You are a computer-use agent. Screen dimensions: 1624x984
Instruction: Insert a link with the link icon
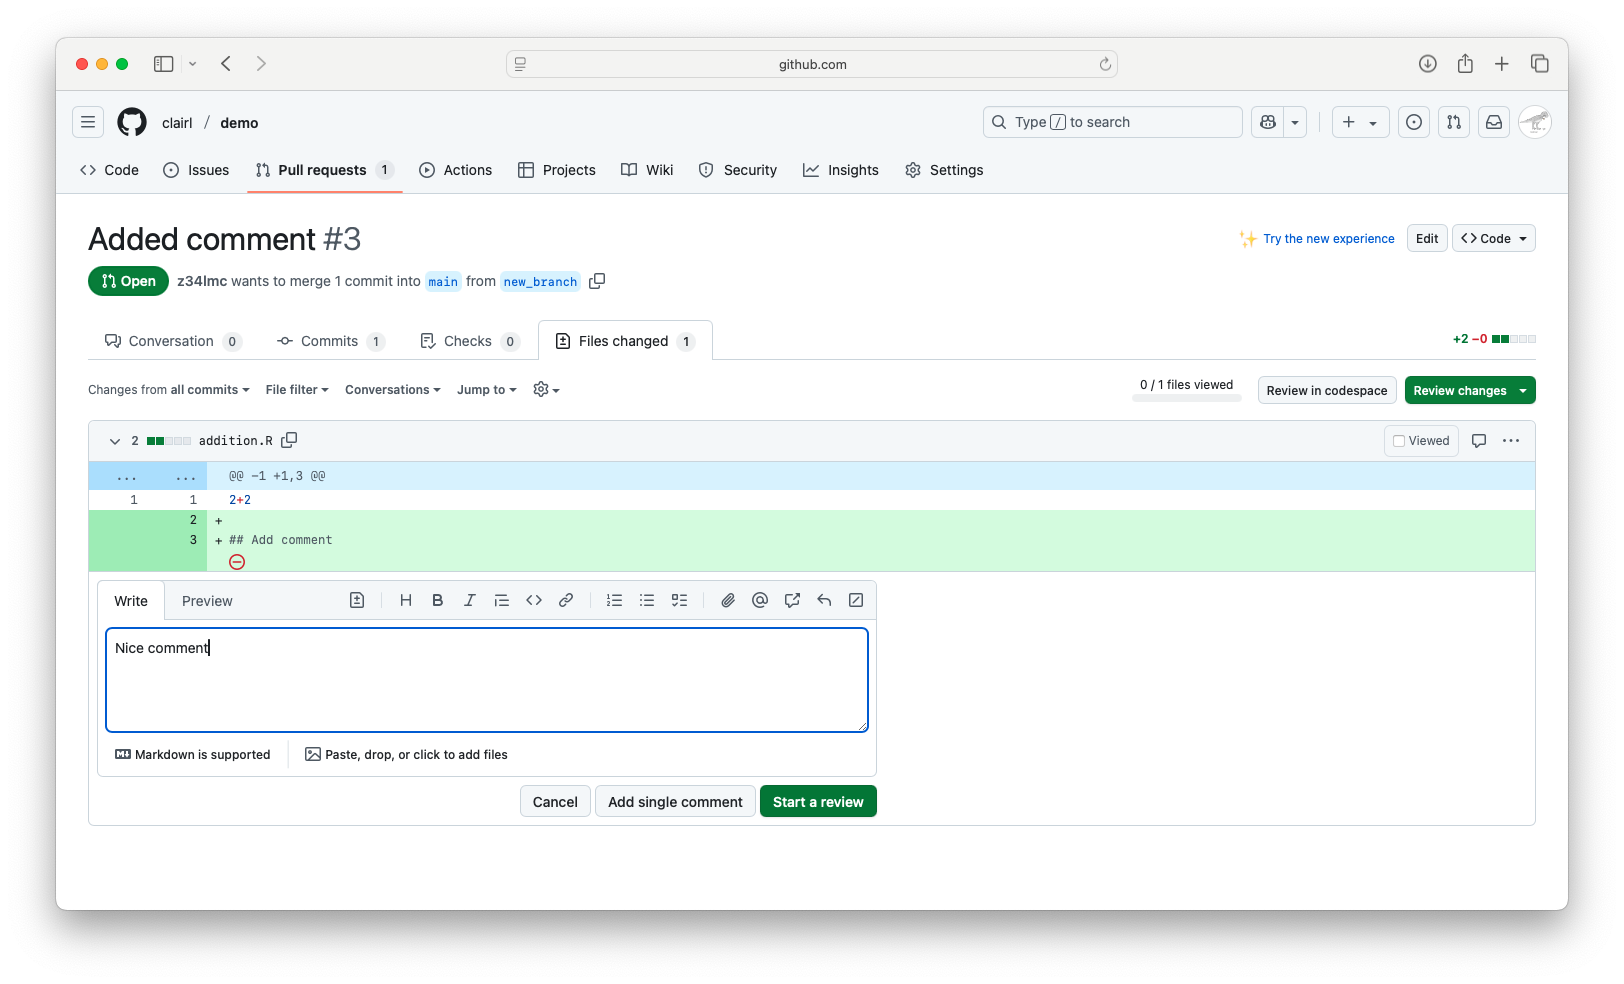coord(566,600)
